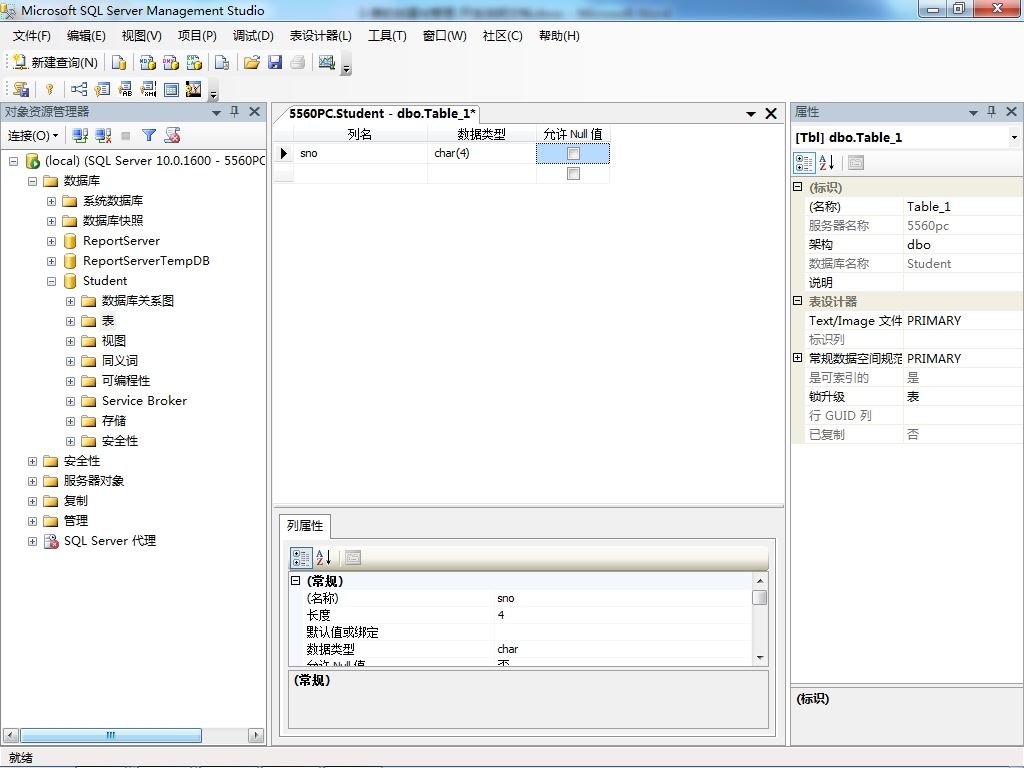Select the 5560PC.Student - dbo.Table_1* tab

382,114
